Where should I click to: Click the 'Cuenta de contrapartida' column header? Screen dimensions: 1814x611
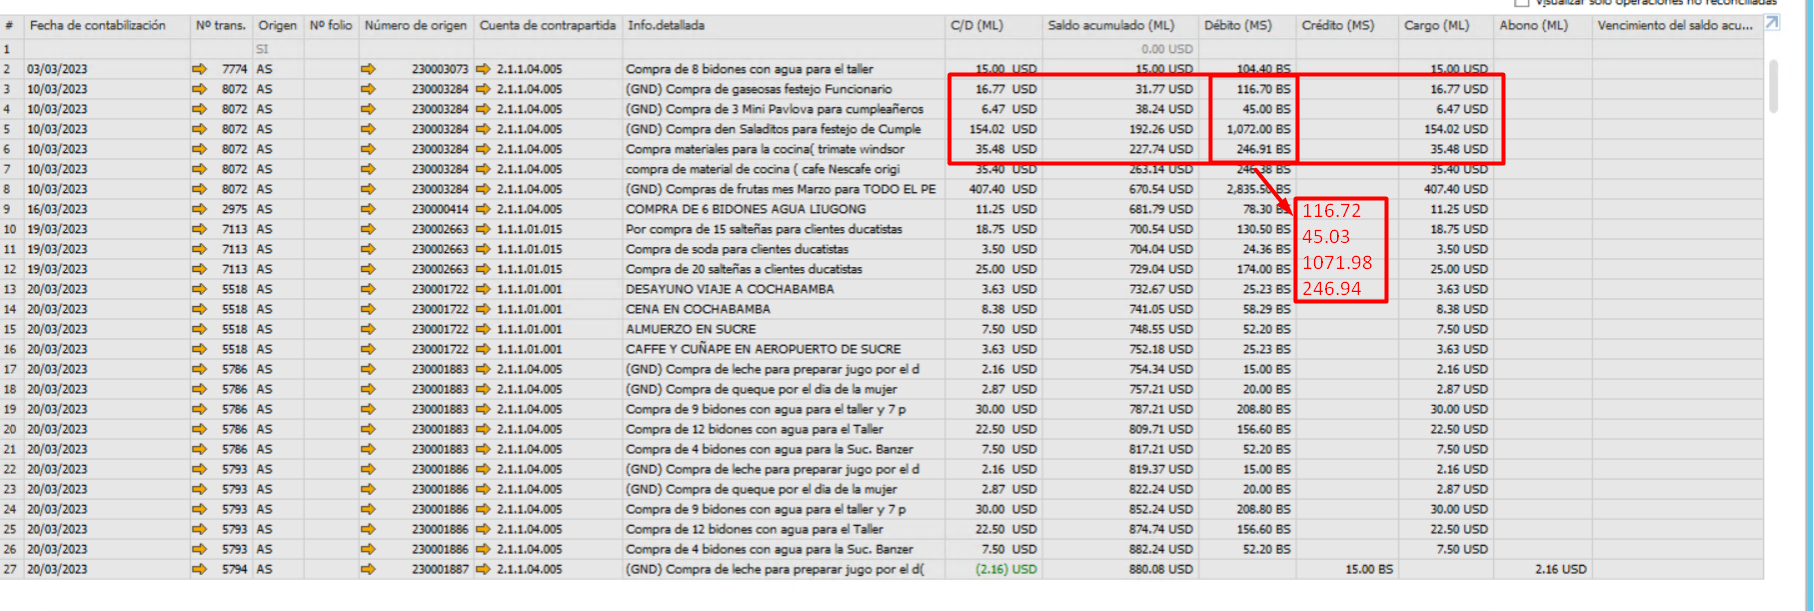(547, 25)
